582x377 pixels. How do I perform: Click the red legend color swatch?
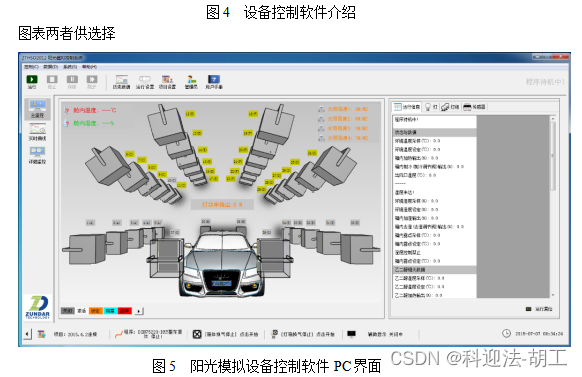point(125,311)
